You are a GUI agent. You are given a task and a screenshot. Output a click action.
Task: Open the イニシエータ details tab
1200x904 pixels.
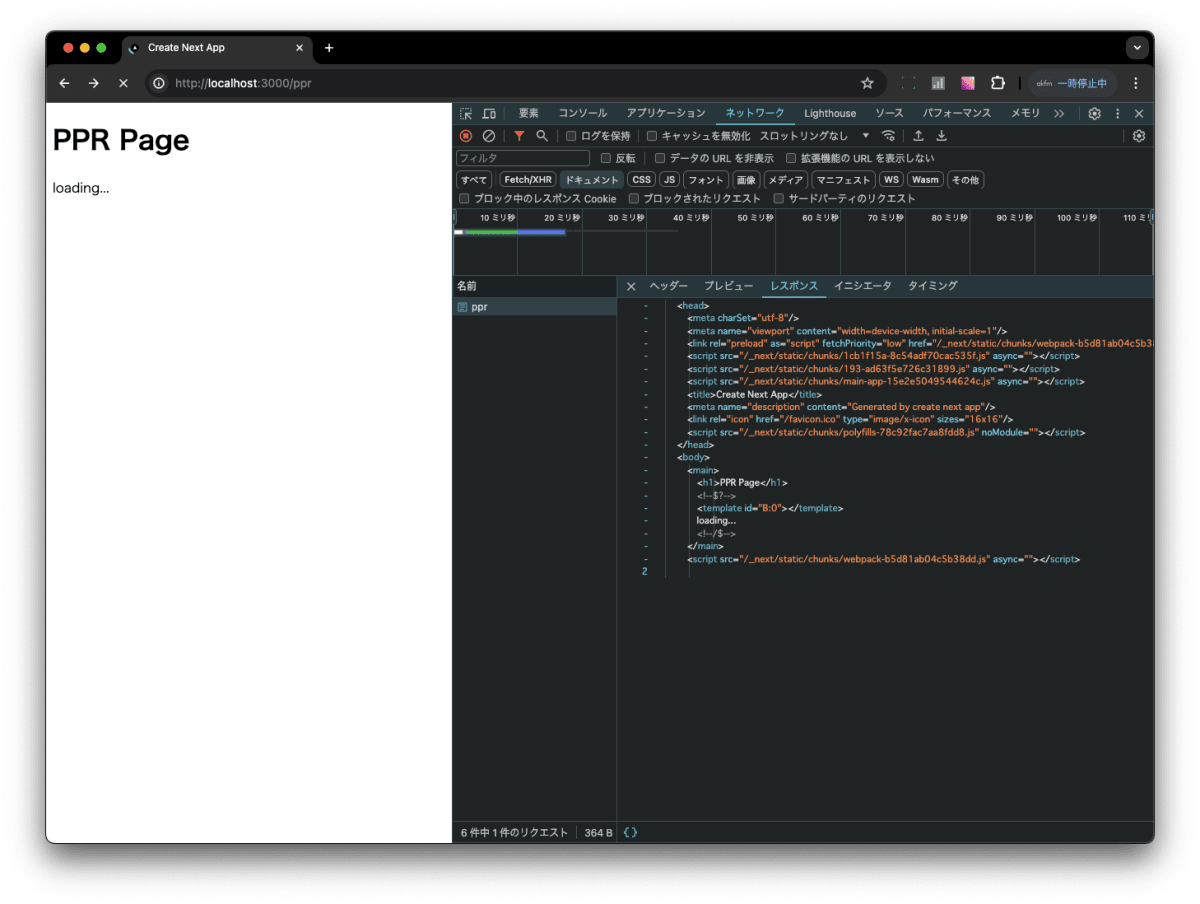[863, 286]
